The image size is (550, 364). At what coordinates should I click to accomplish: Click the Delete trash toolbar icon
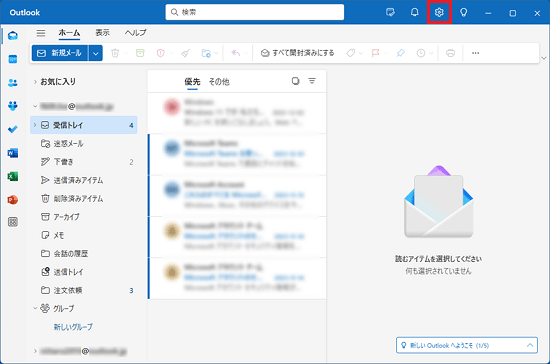(x=115, y=53)
